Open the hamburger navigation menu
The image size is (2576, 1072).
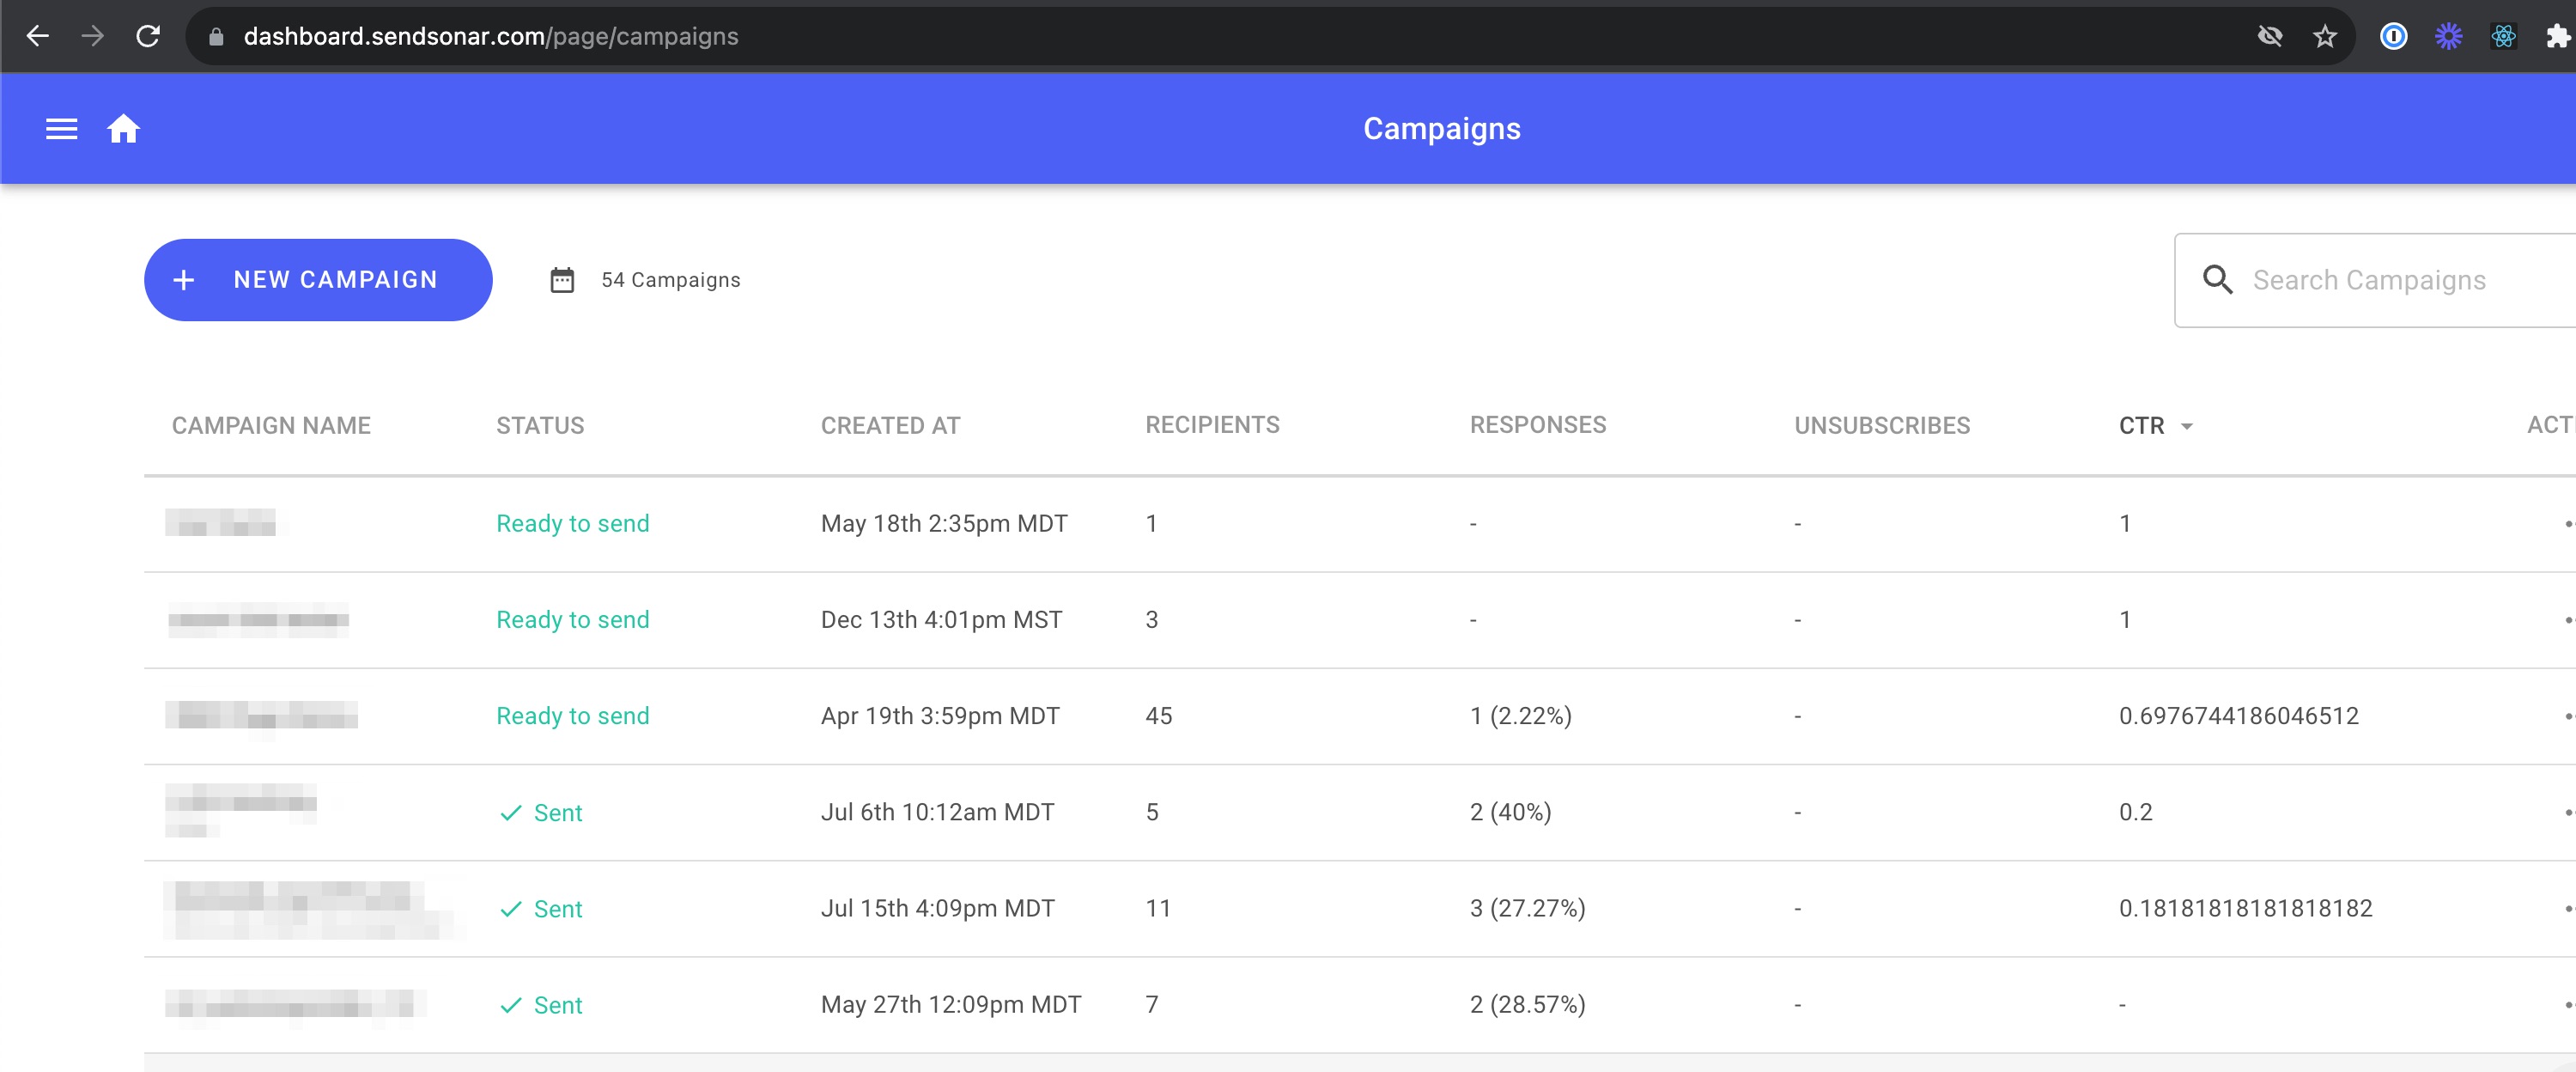point(61,129)
